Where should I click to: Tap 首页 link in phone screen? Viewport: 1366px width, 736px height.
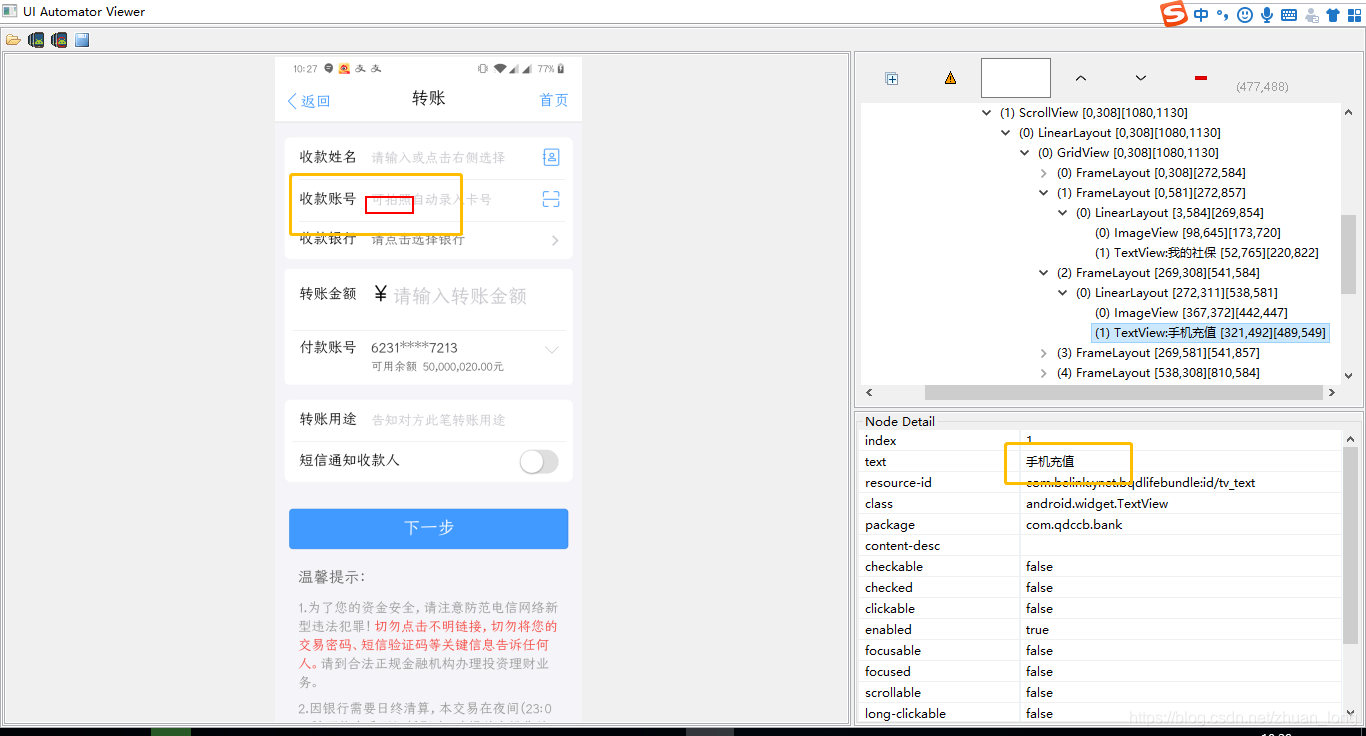[x=554, y=100]
